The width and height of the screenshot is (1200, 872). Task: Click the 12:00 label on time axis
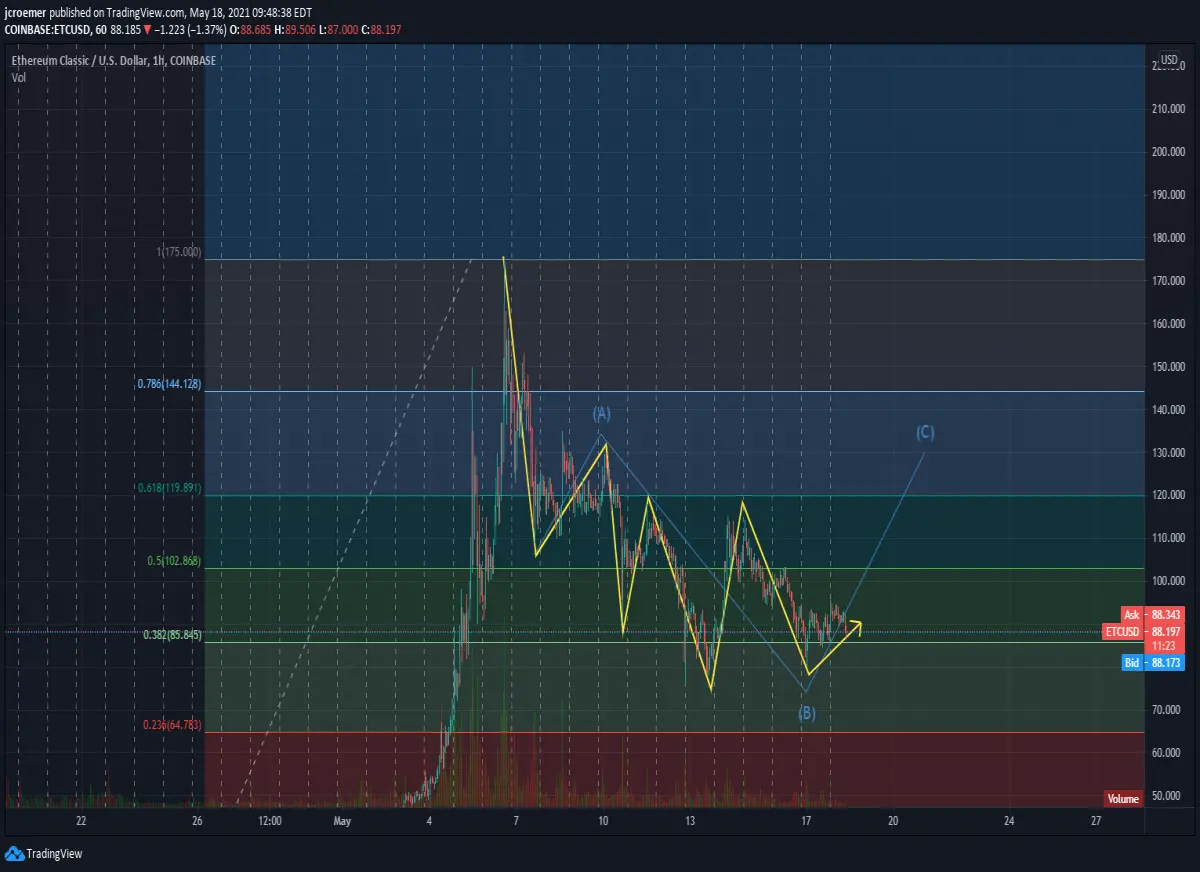click(x=269, y=822)
